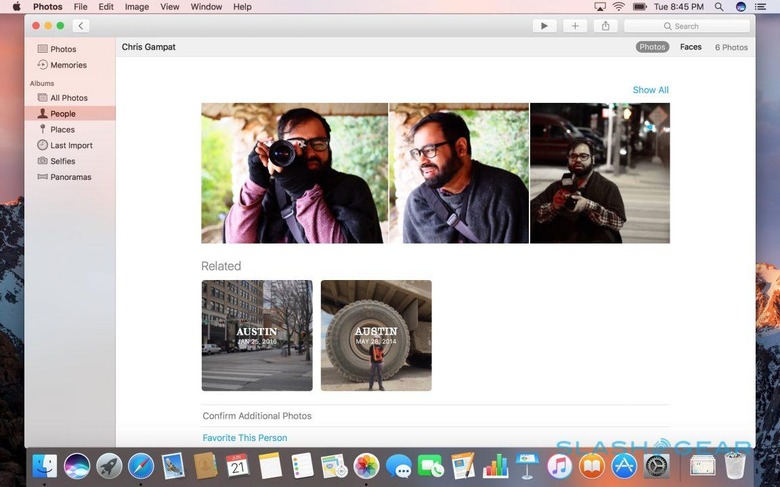
Task: Open Places album in sidebar
Action: [x=62, y=129]
